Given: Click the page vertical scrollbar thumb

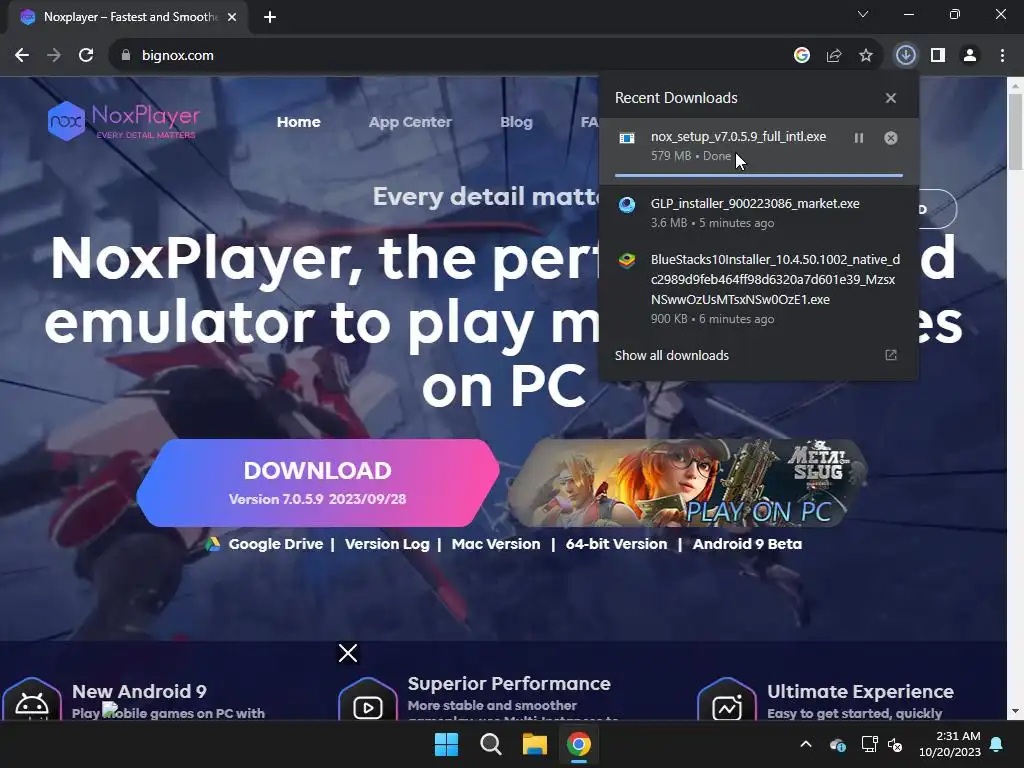Looking at the screenshot, I should [1016, 131].
